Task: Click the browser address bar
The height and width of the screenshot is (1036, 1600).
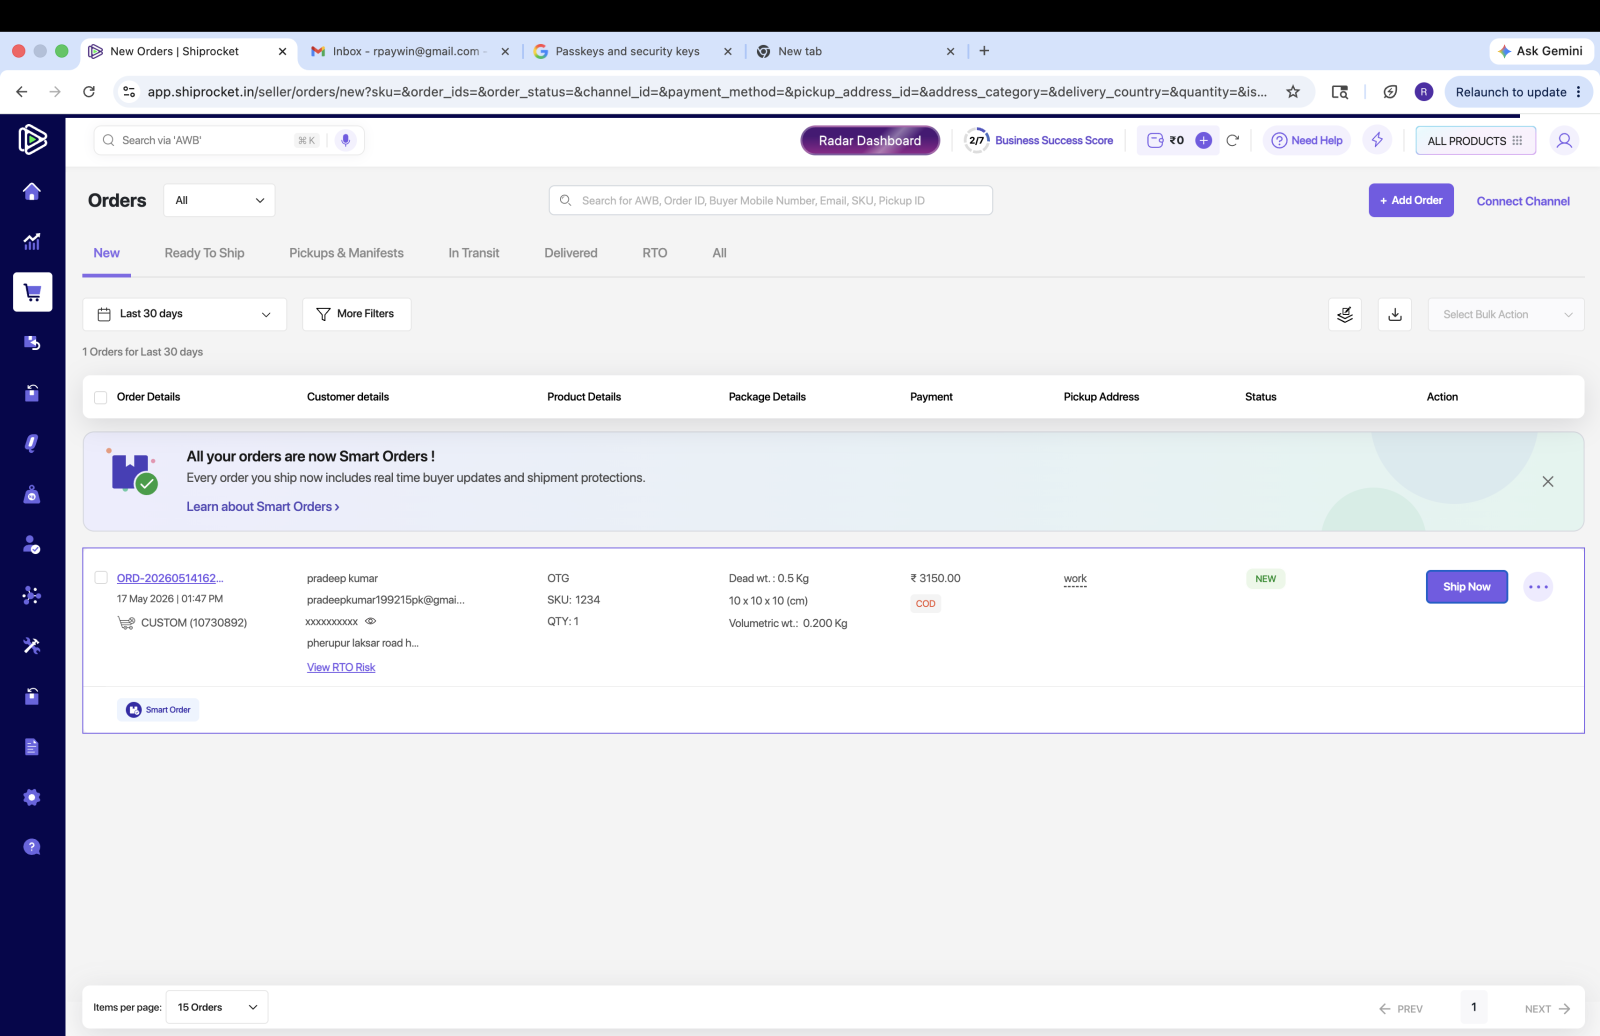Action: pos(706,92)
